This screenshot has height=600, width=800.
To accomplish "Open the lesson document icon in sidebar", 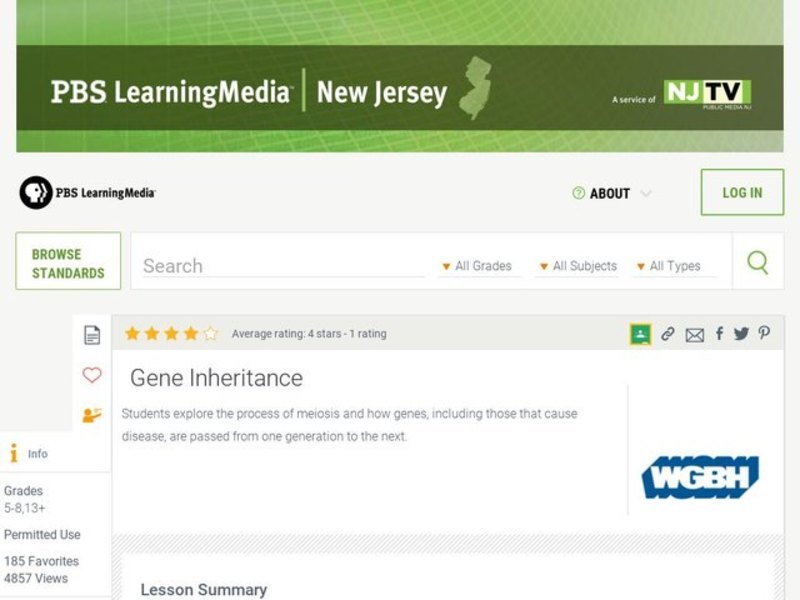I will (x=92, y=334).
